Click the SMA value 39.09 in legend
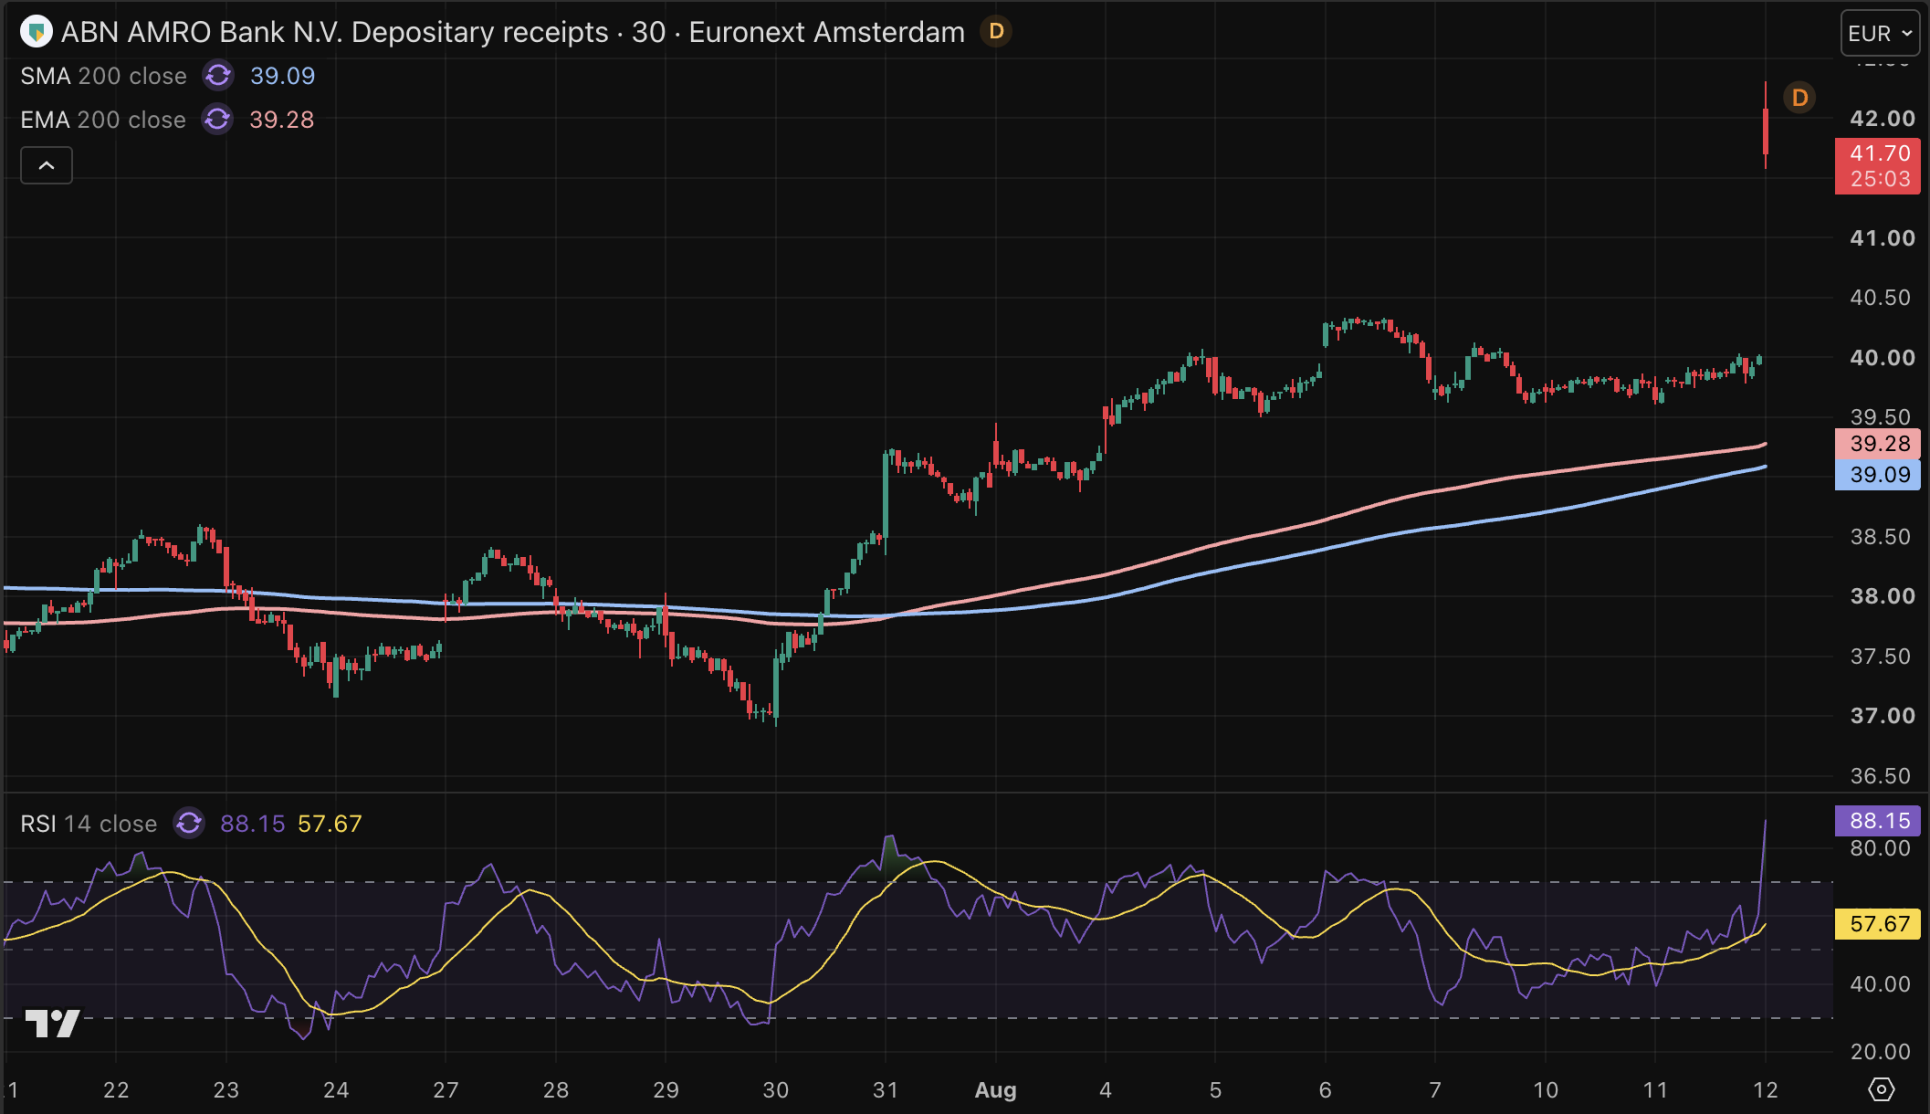Screen dimensions: 1930x1114 pos(282,76)
